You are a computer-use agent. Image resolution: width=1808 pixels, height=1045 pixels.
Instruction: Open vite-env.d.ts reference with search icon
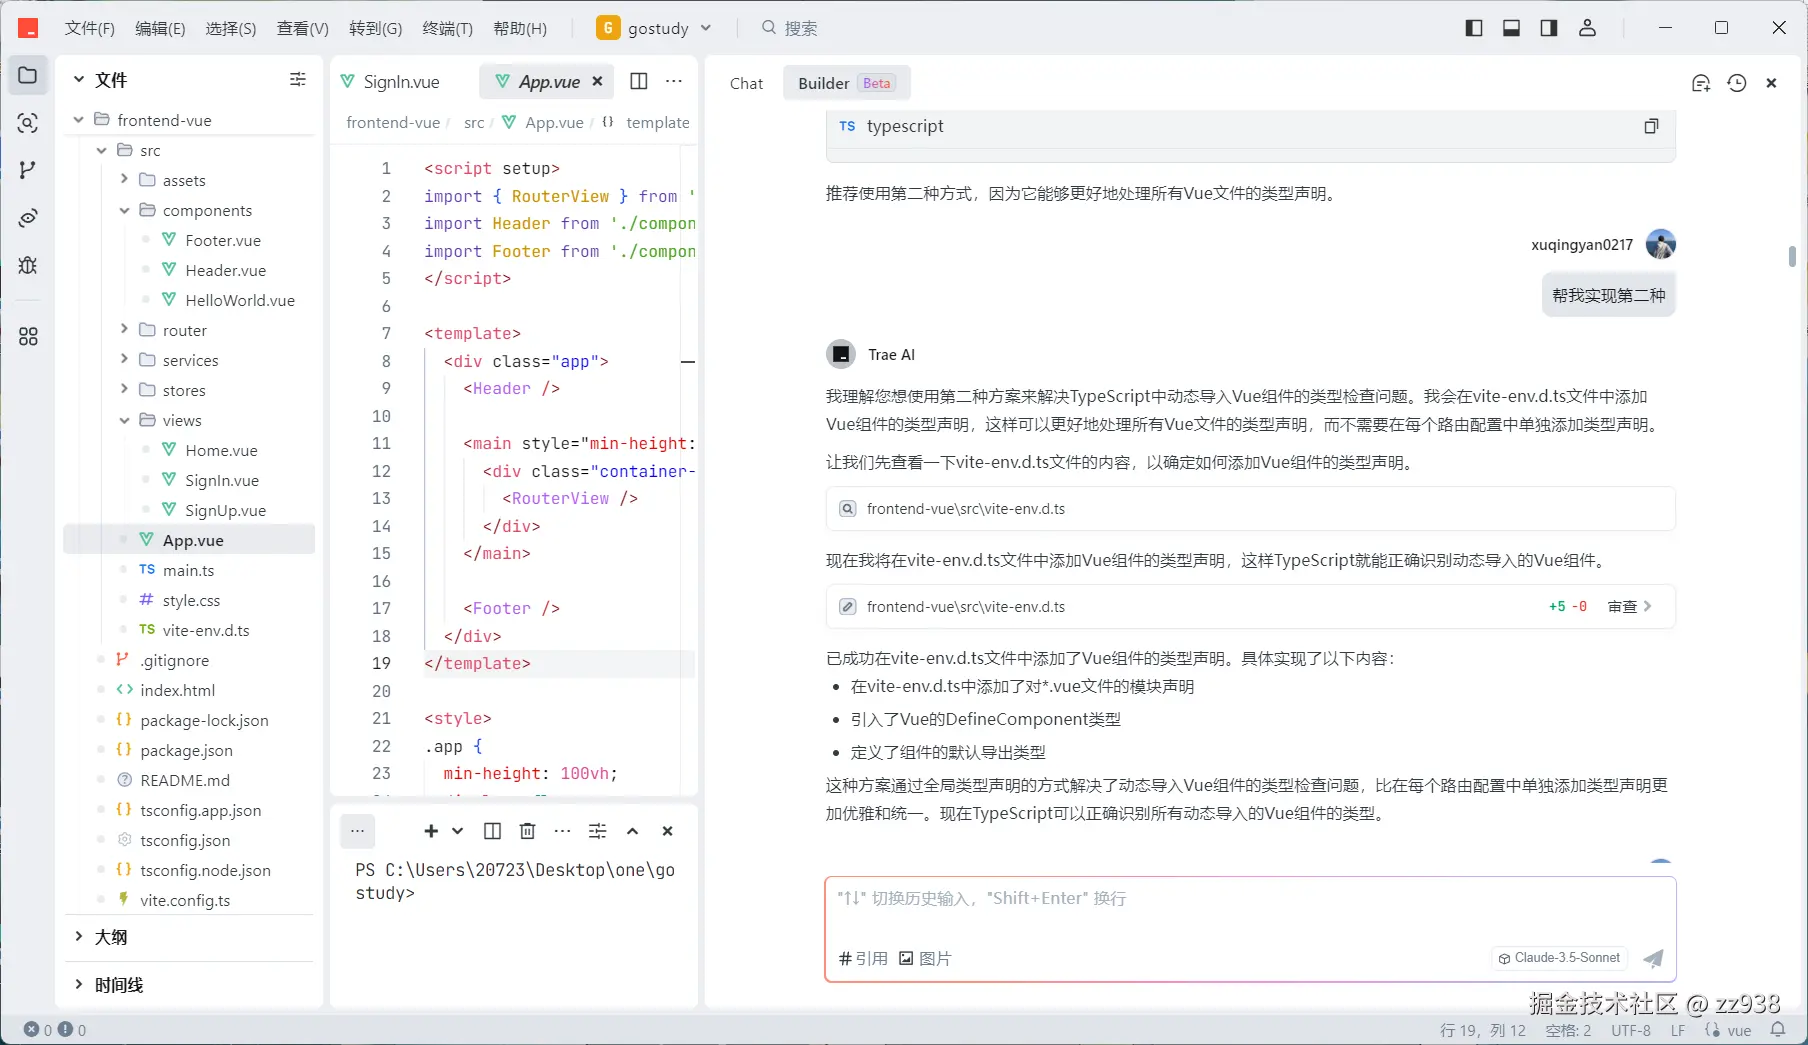click(x=1250, y=509)
